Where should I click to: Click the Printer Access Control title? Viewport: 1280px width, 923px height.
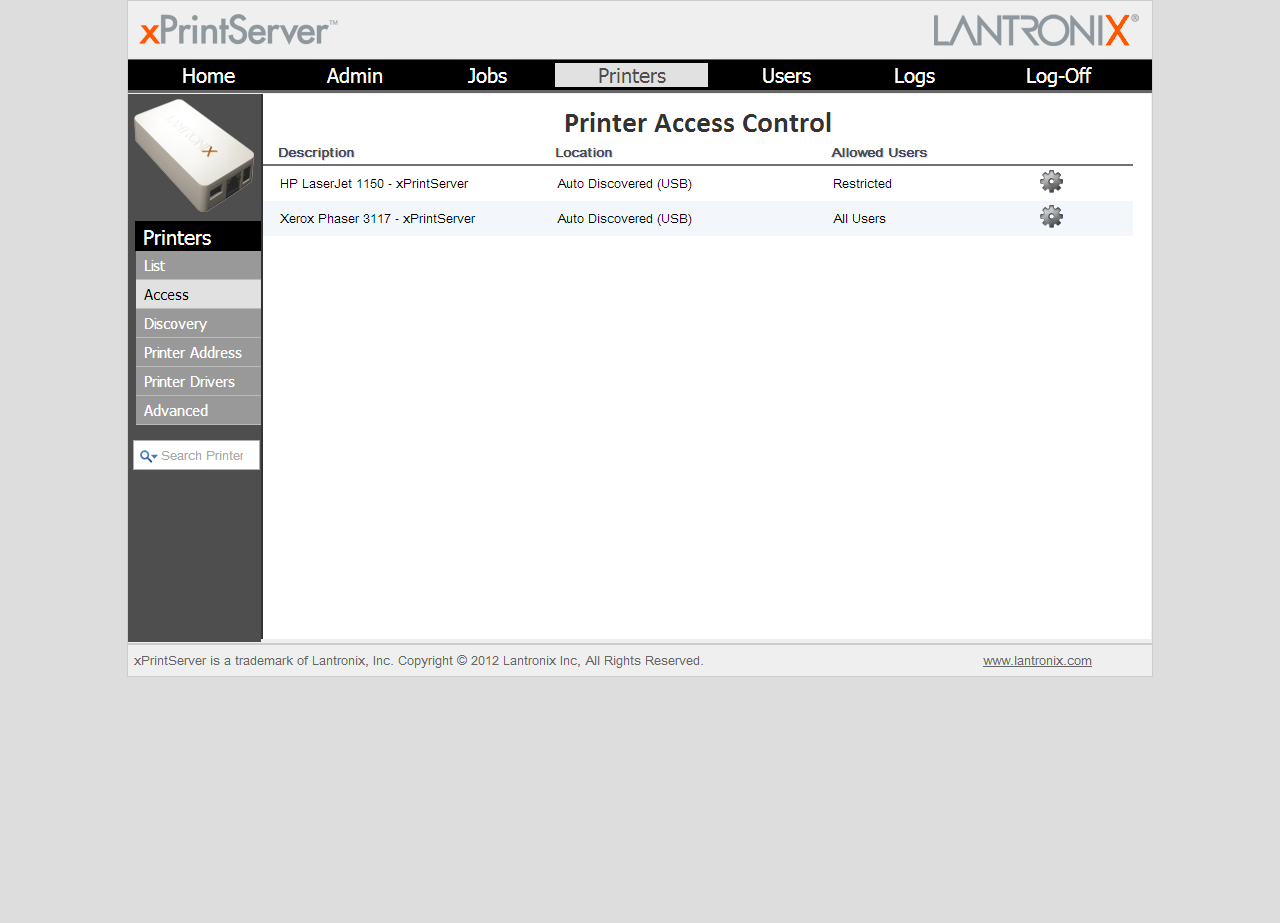(698, 123)
